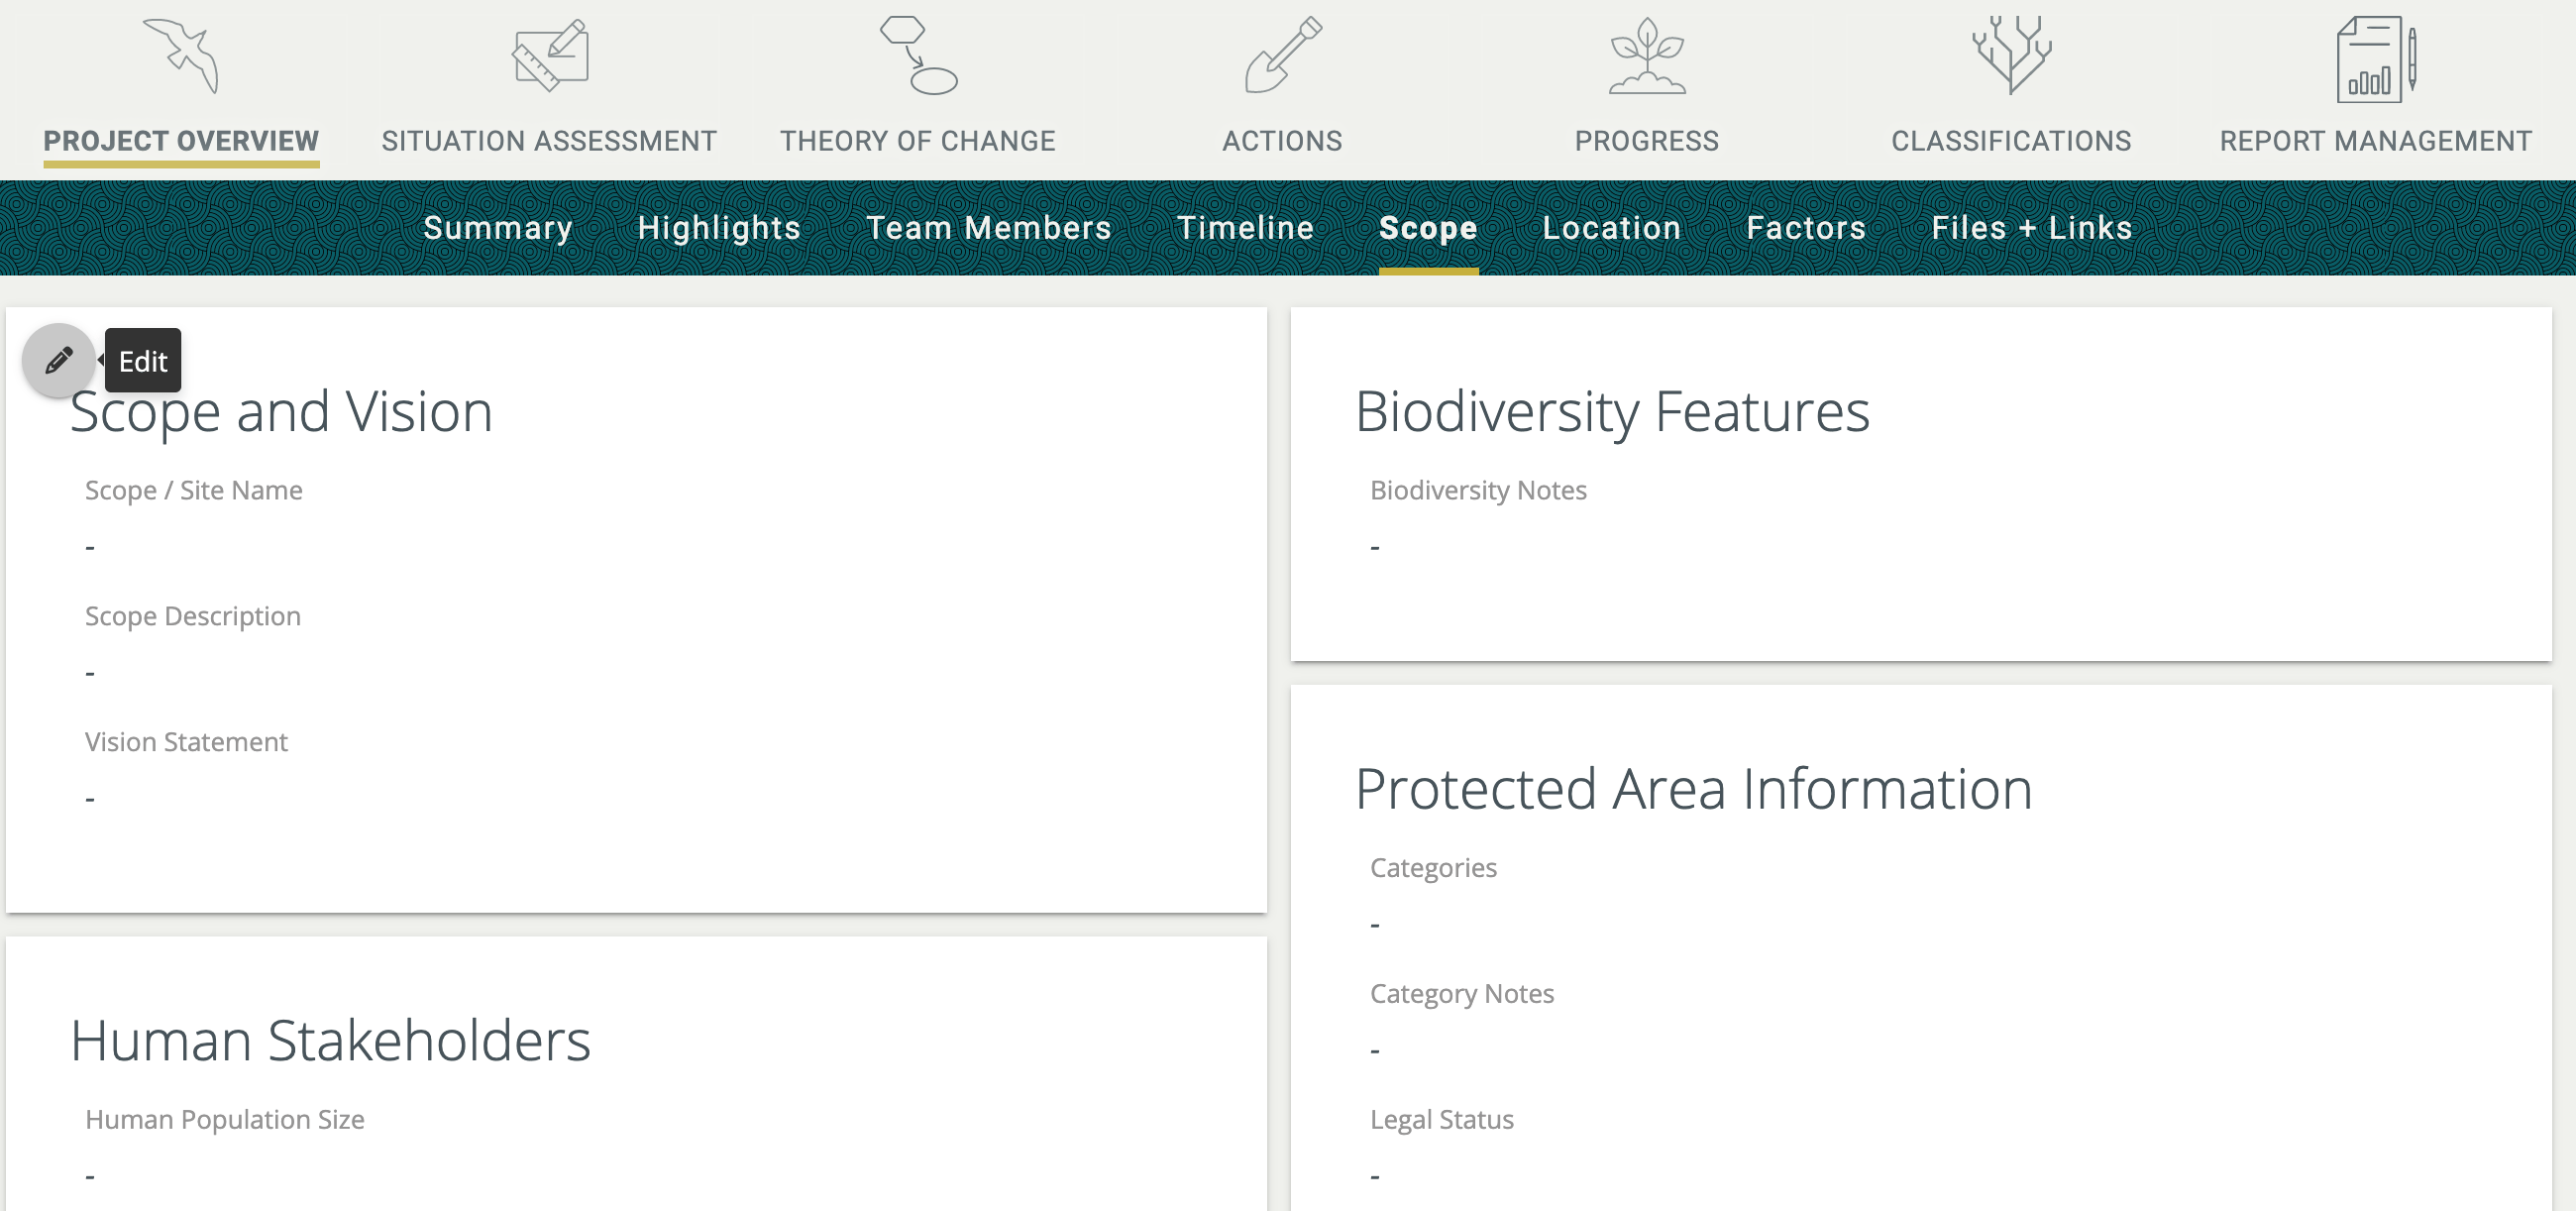Viewport: 2576px width, 1211px height.
Task: Switch to the Highlights tab
Action: 719,228
